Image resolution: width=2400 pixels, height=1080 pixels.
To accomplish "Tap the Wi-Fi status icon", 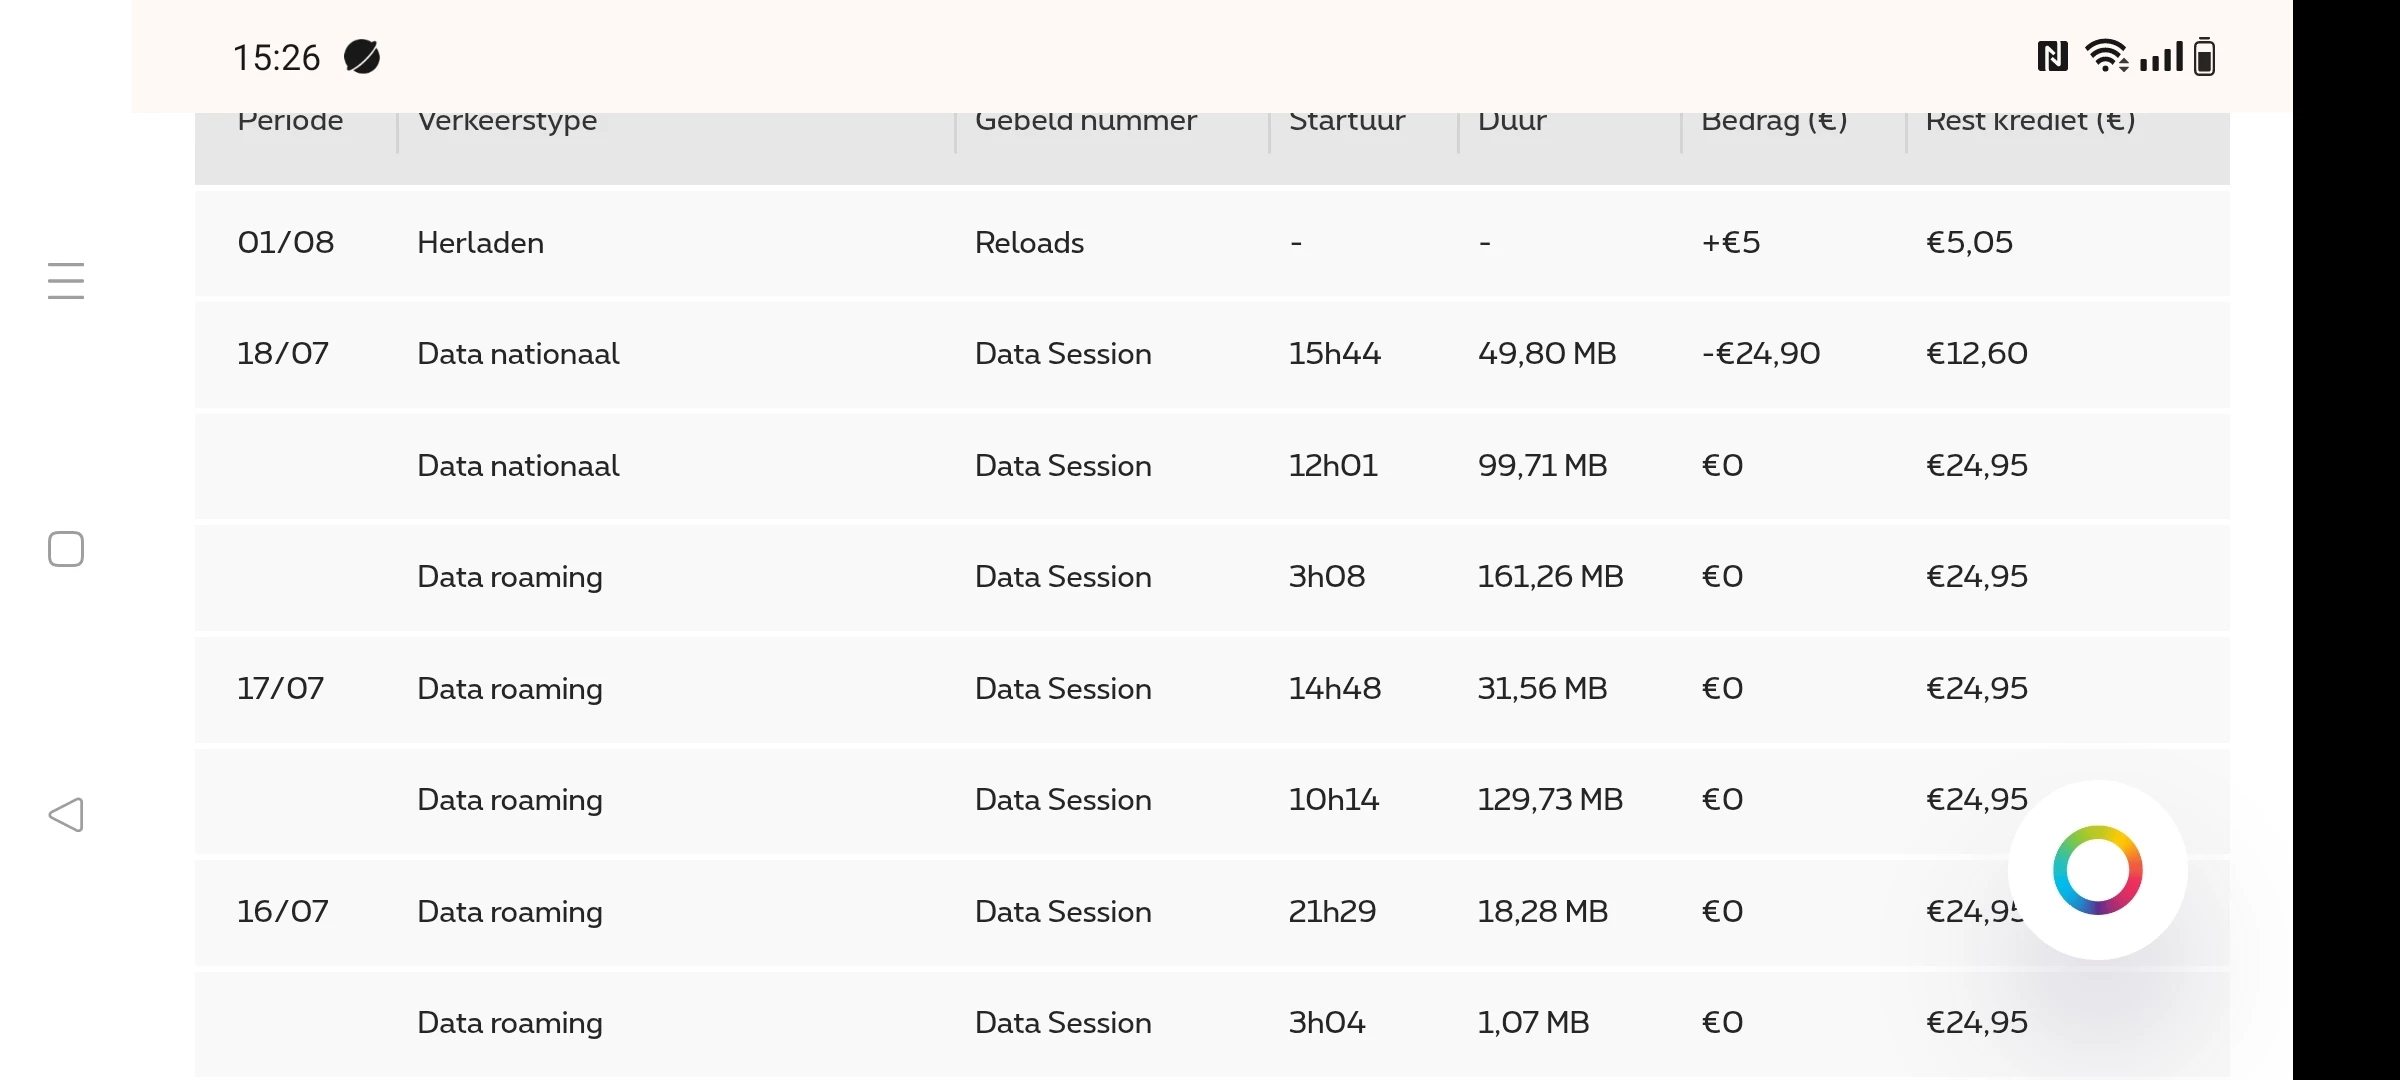I will click(2106, 57).
